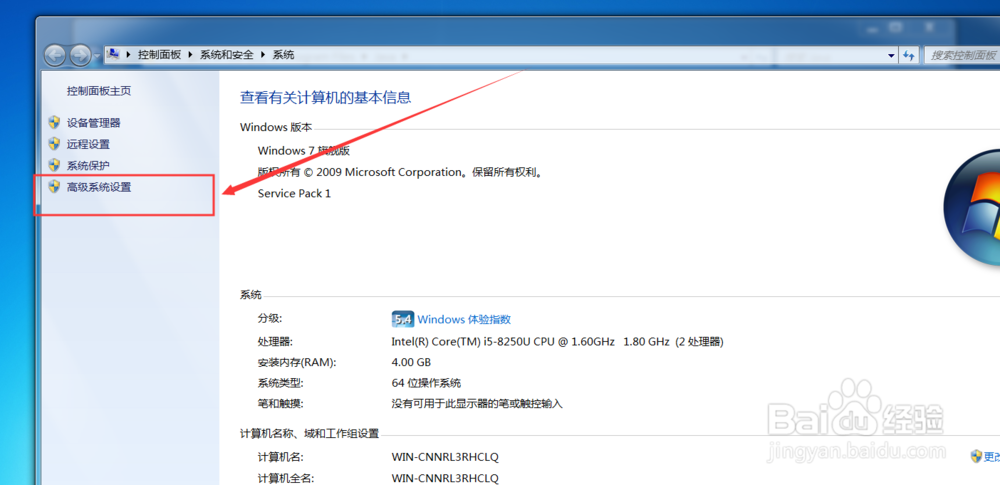Open the Windows 体验指数 link

point(464,320)
